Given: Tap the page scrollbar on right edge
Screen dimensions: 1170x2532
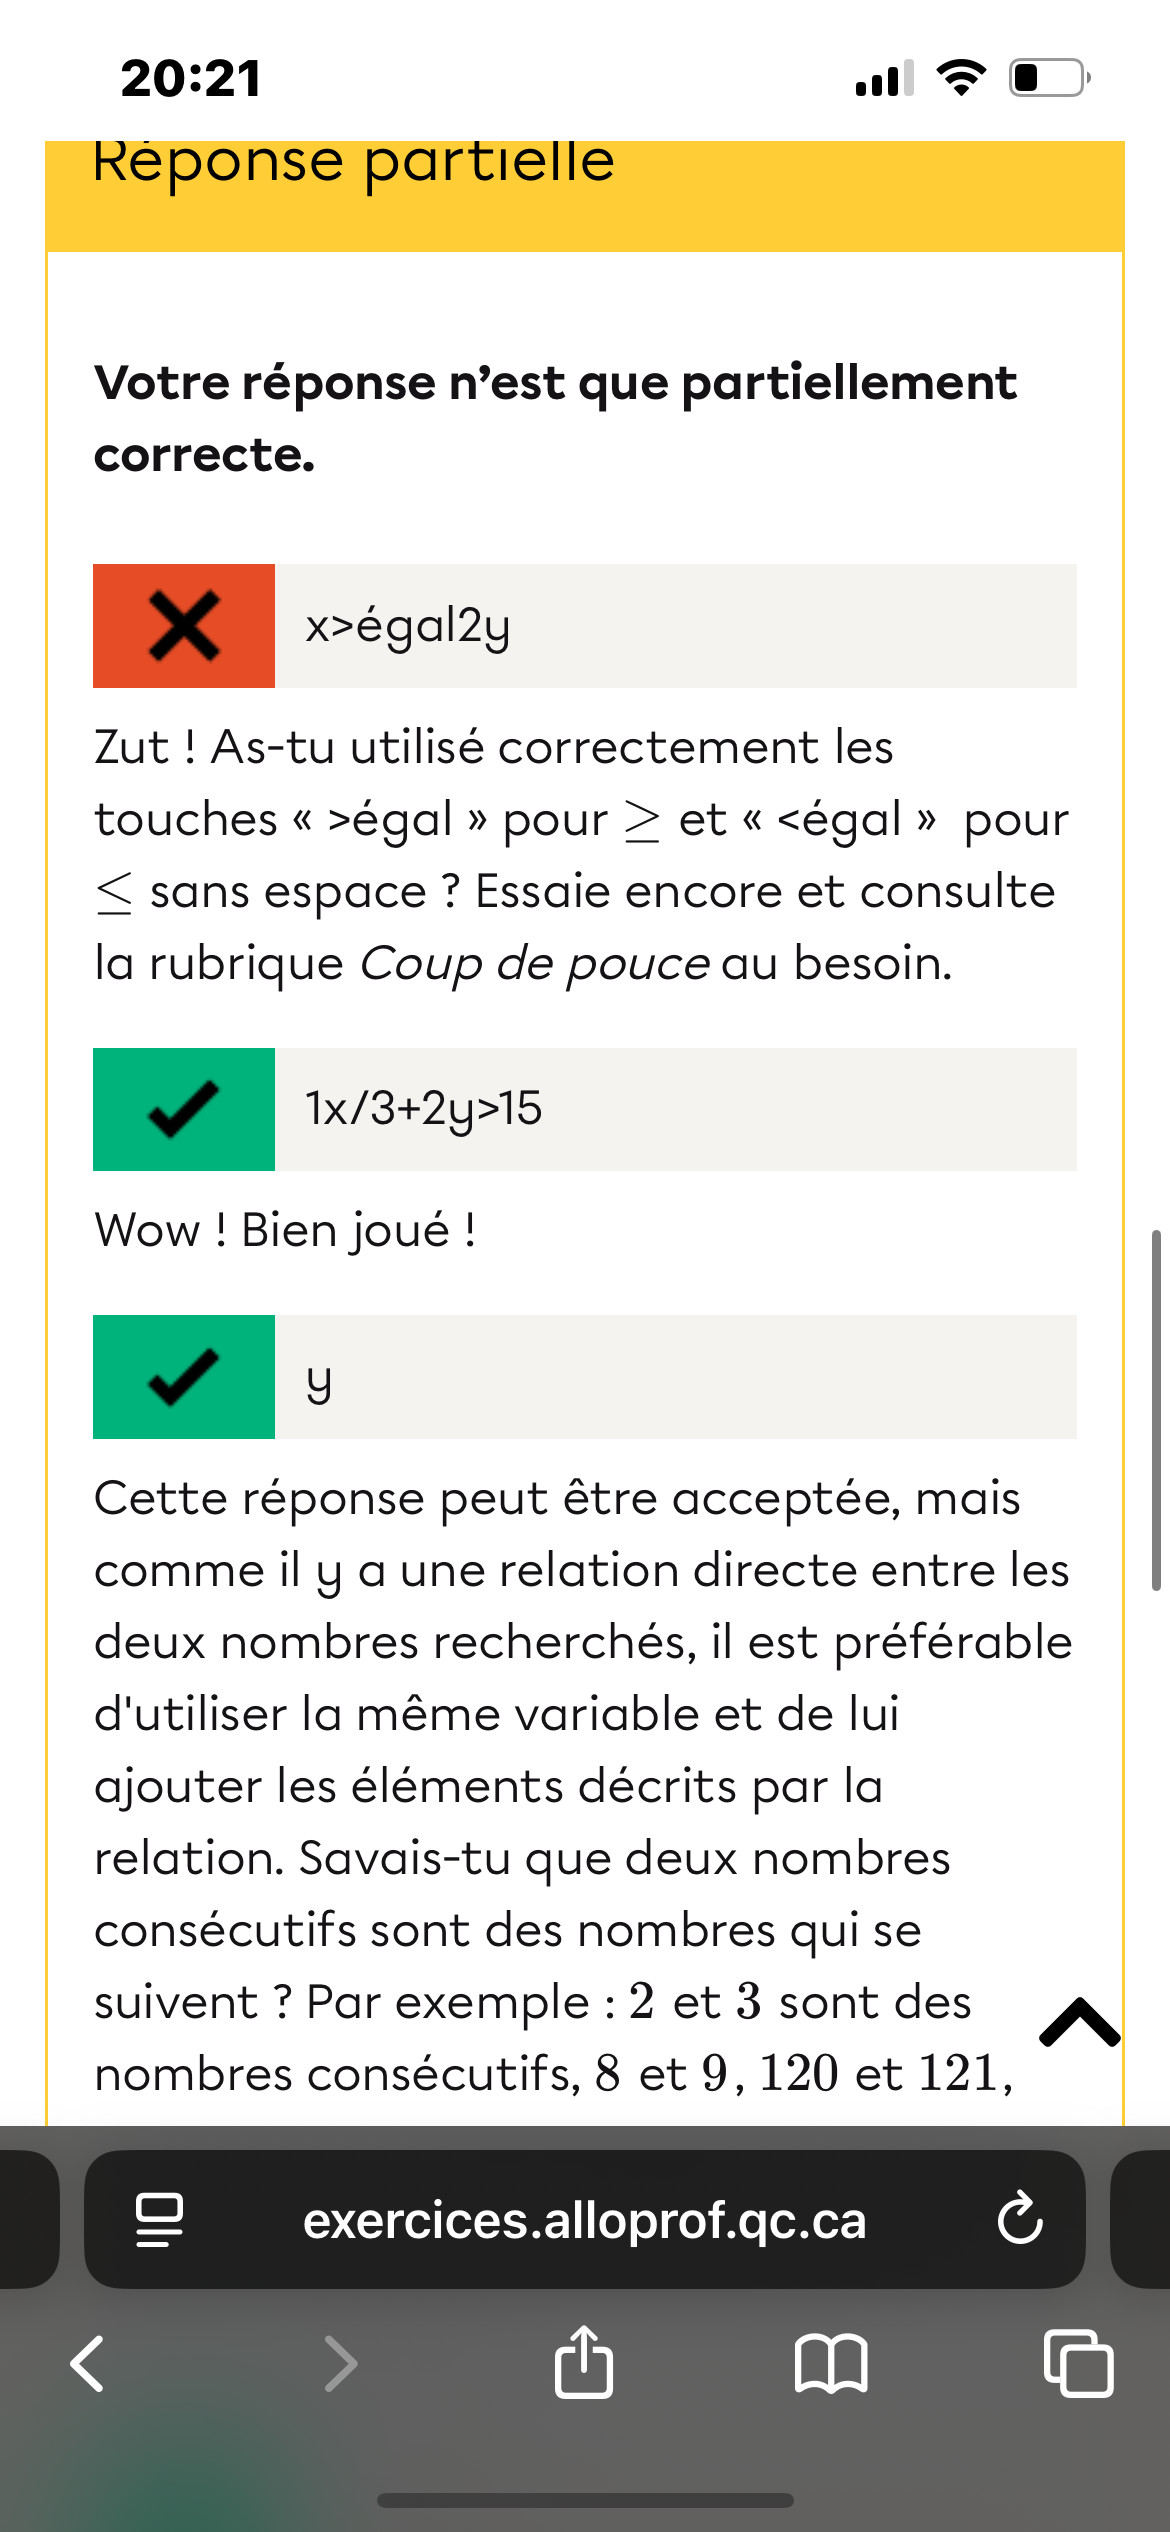Looking at the screenshot, I should (x=1156, y=1410).
